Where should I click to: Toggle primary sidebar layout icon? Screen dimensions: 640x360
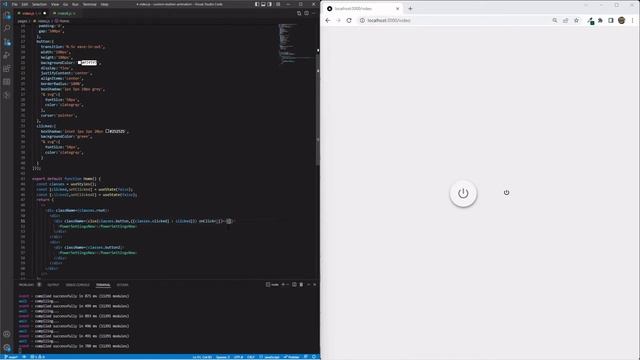pyautogui.click(x=257, y=4)
